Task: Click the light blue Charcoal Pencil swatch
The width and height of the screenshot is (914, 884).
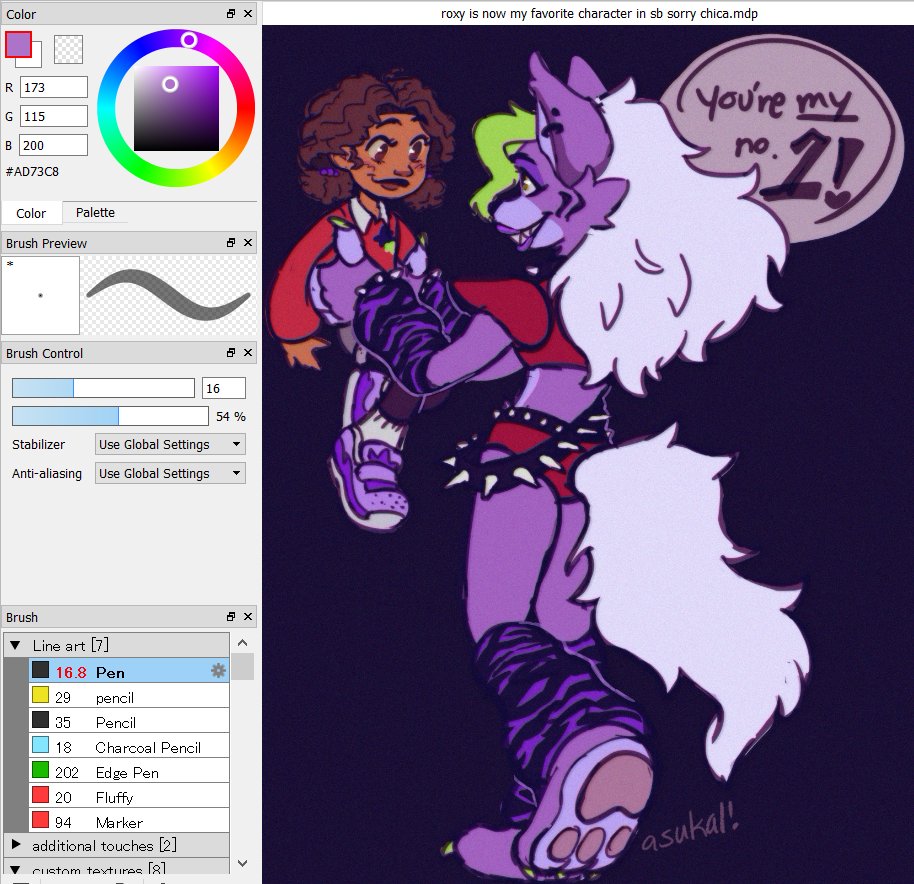Action: [40, 745]
